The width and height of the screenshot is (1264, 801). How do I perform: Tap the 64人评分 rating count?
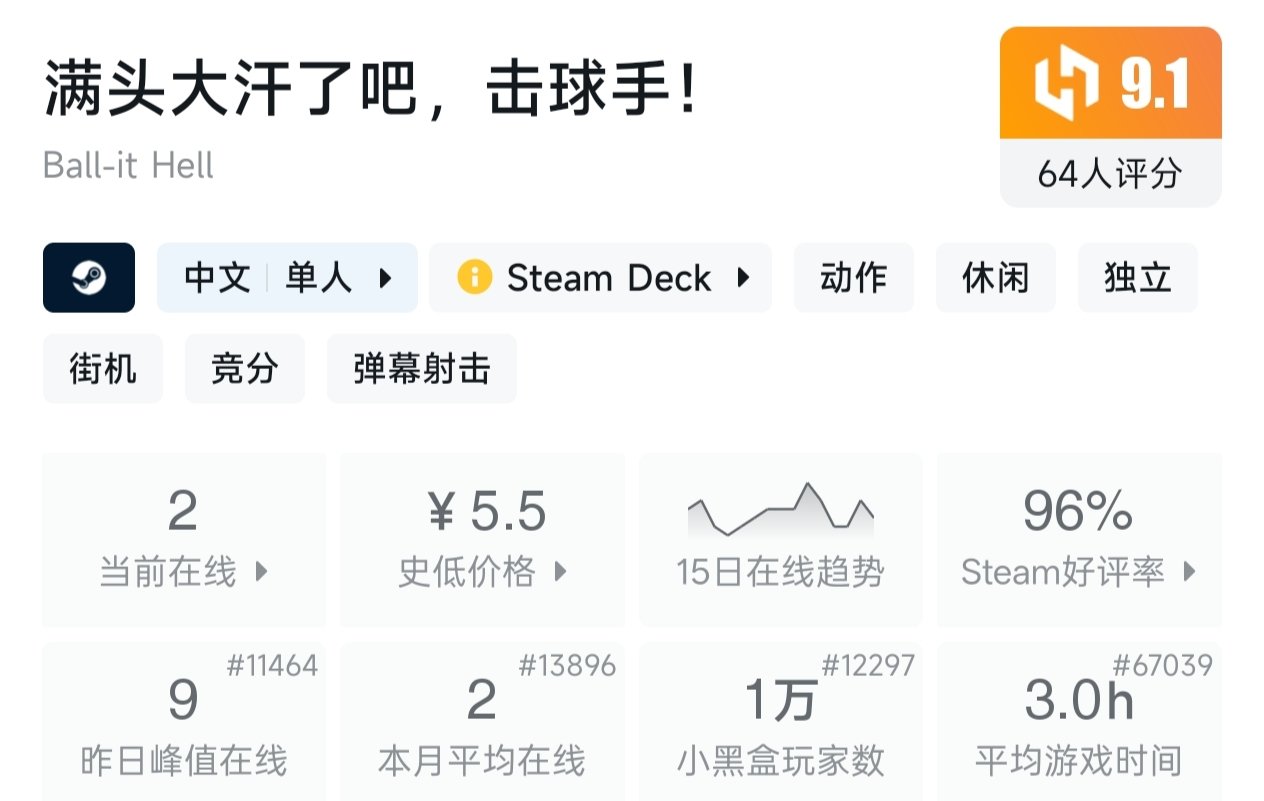1110,174
